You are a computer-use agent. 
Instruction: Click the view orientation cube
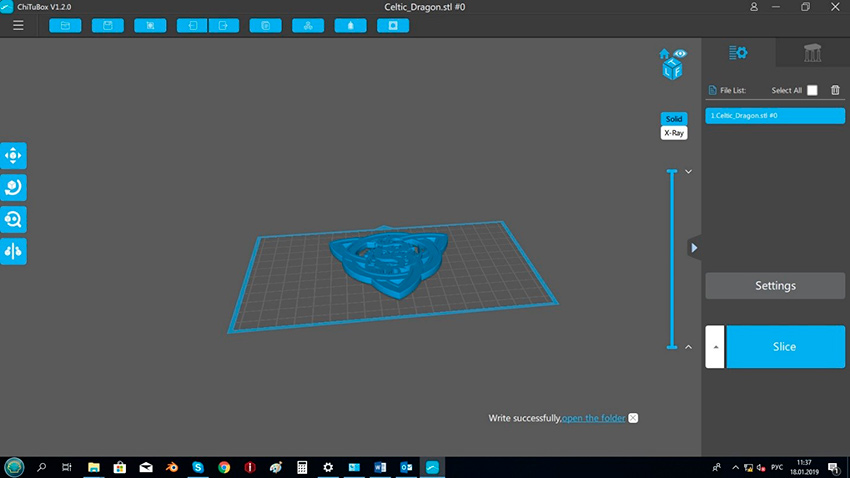[671, 66]
